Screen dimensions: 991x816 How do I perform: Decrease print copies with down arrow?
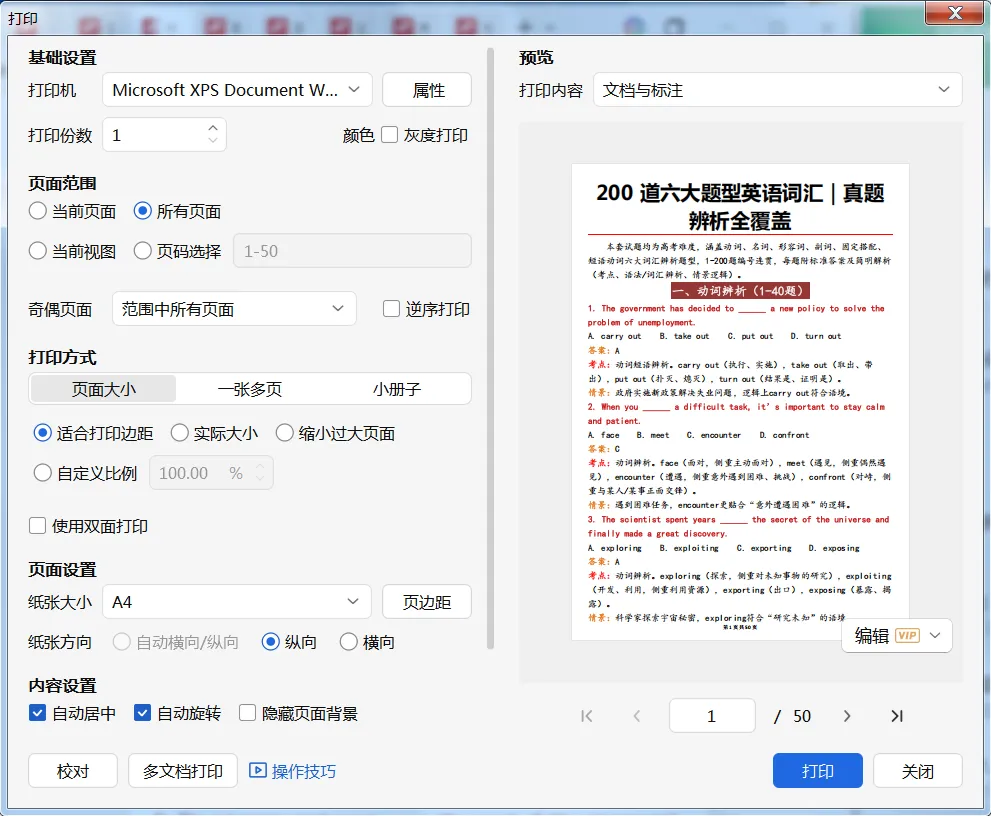(213, 140)
